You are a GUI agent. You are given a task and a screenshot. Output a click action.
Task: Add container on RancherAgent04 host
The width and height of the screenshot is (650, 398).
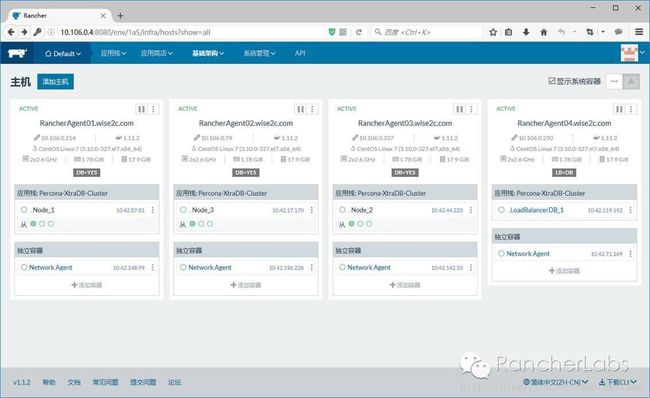point(564,271)
